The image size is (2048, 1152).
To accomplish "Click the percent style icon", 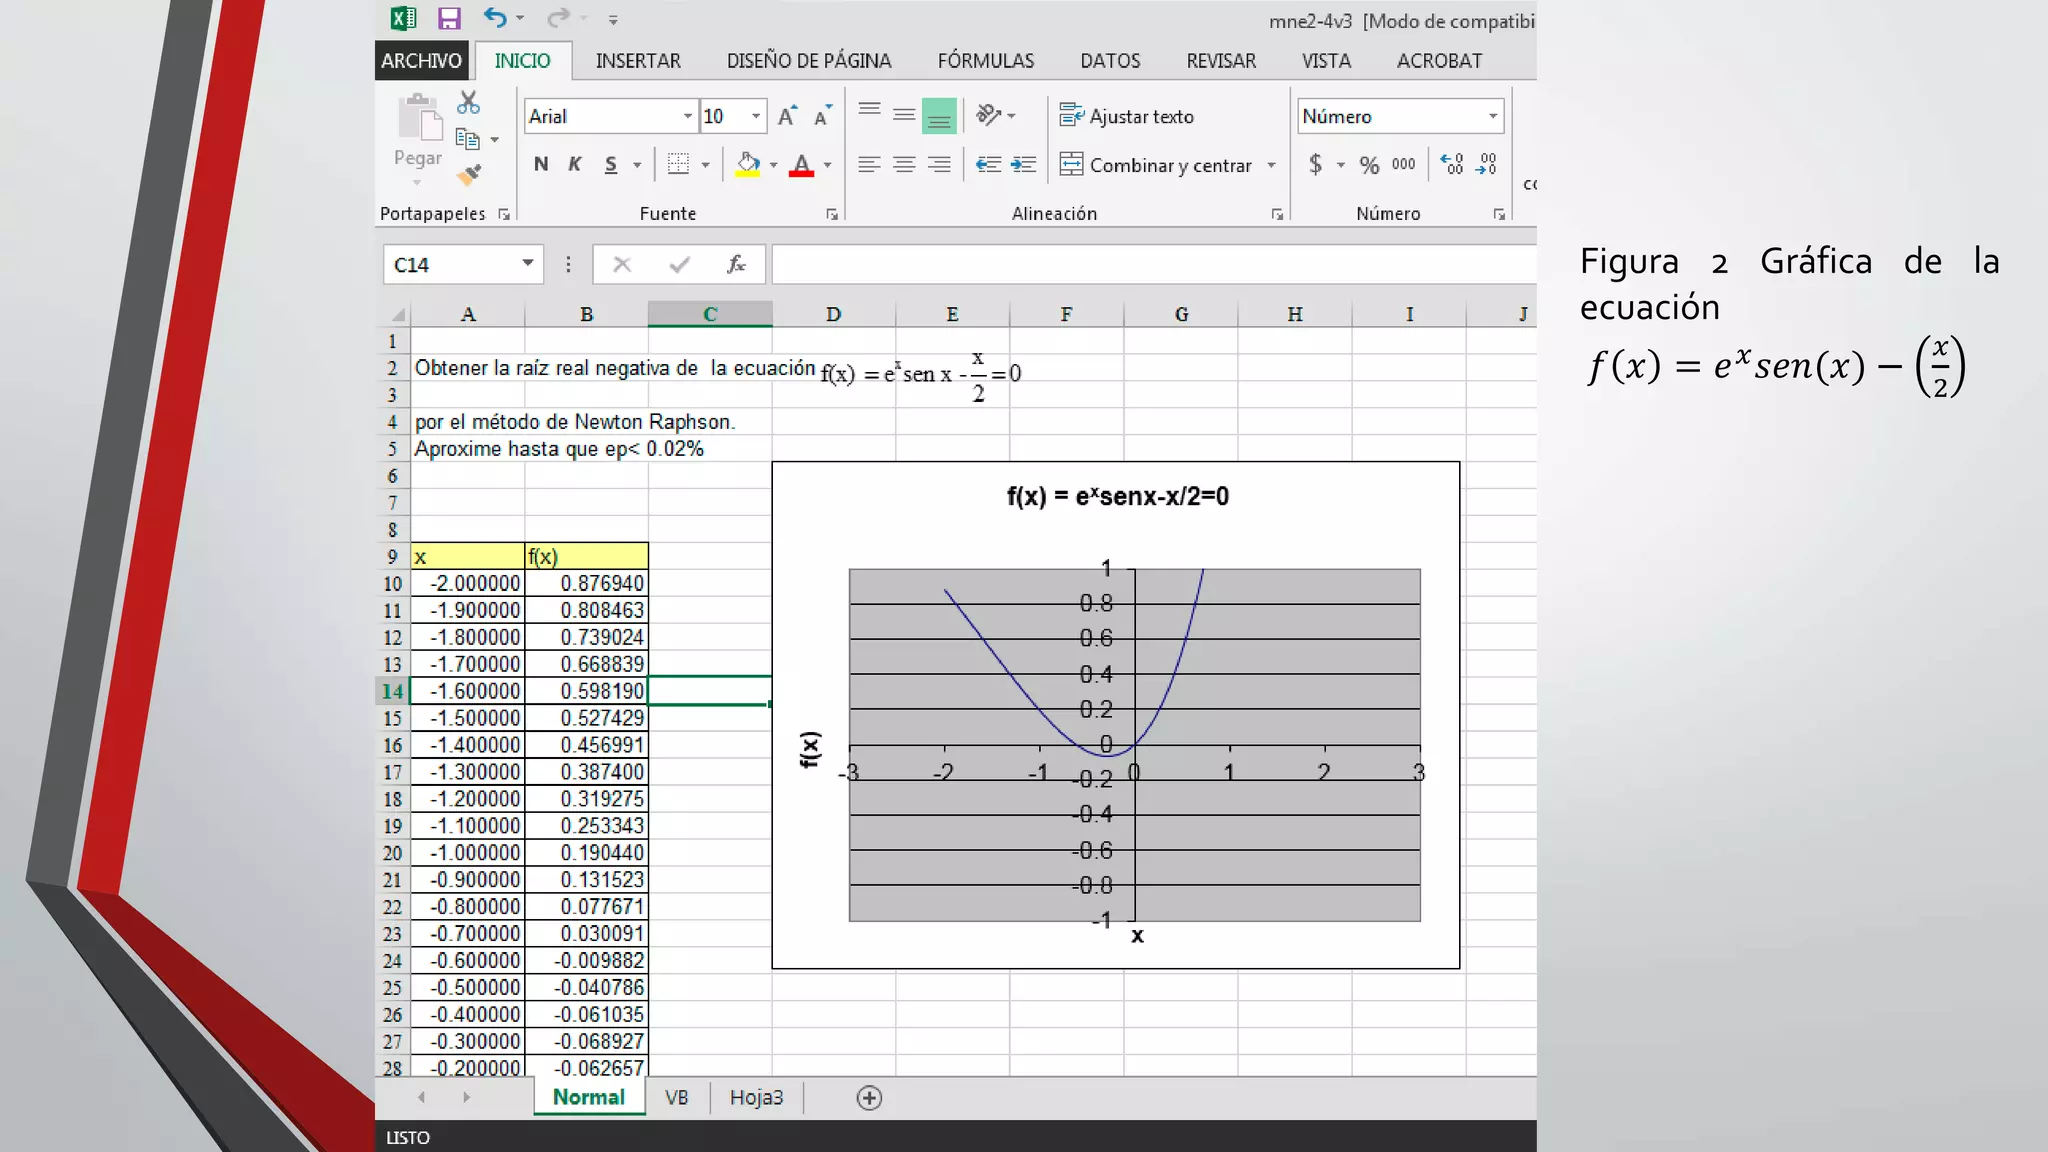I will (x=1369, y=164).
